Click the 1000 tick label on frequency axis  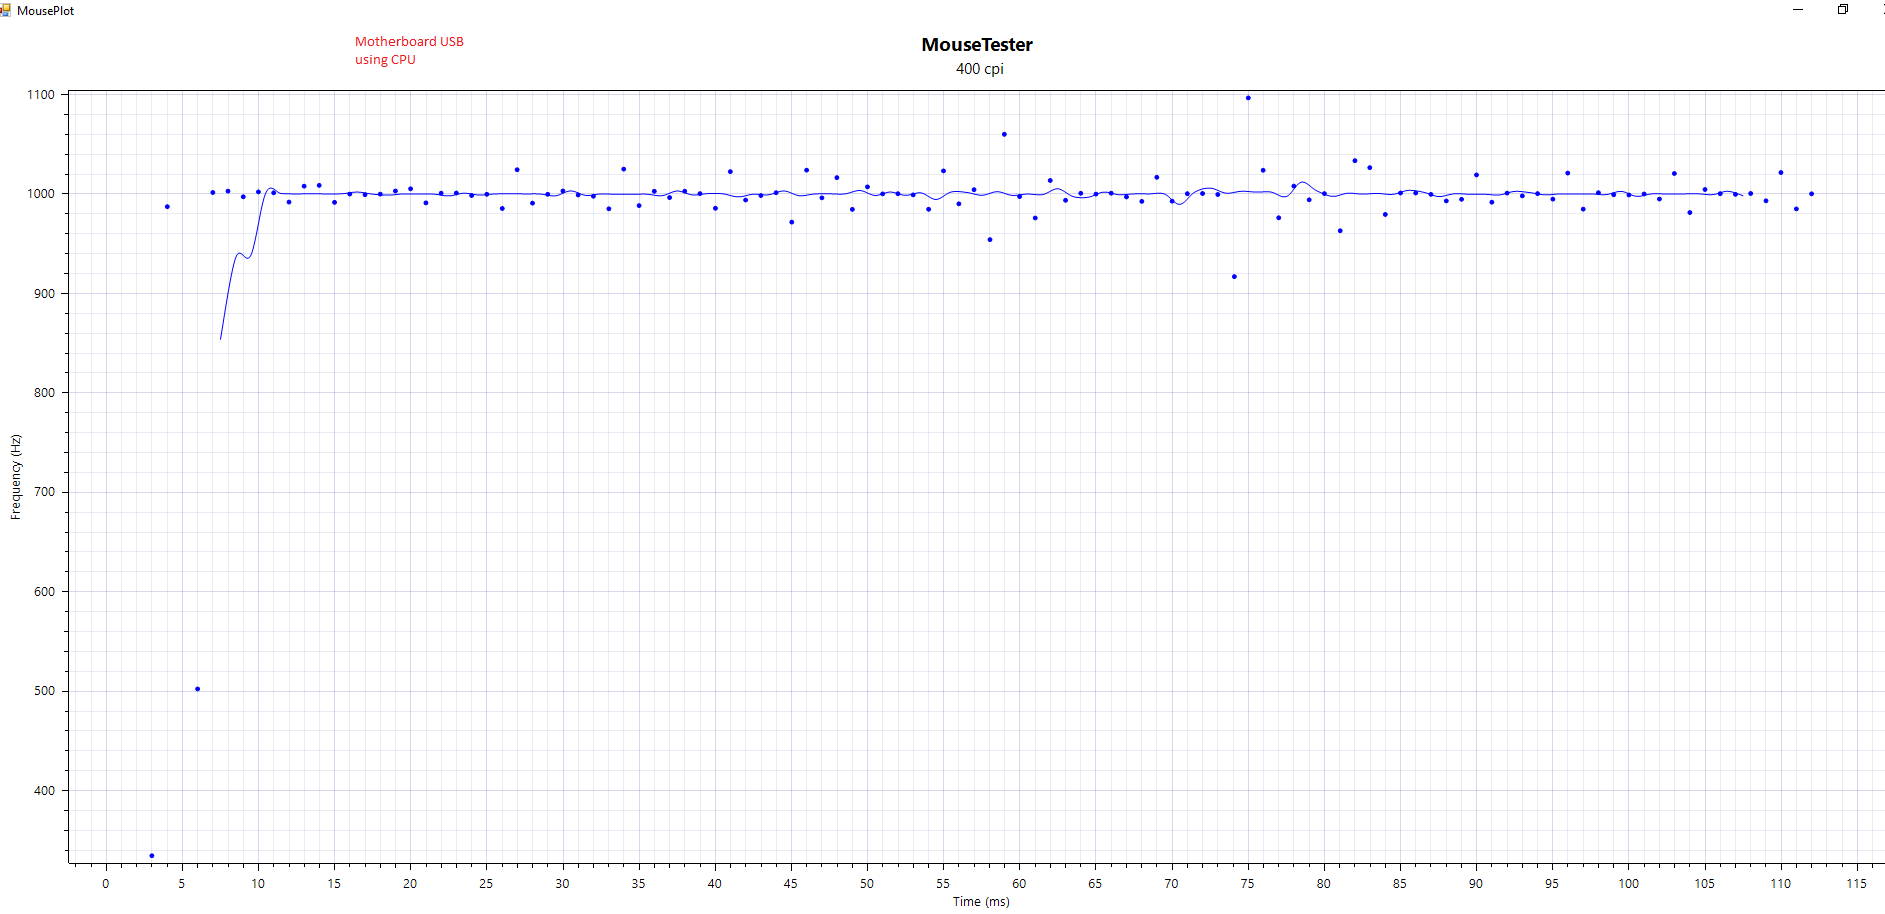tap(41, 194)
